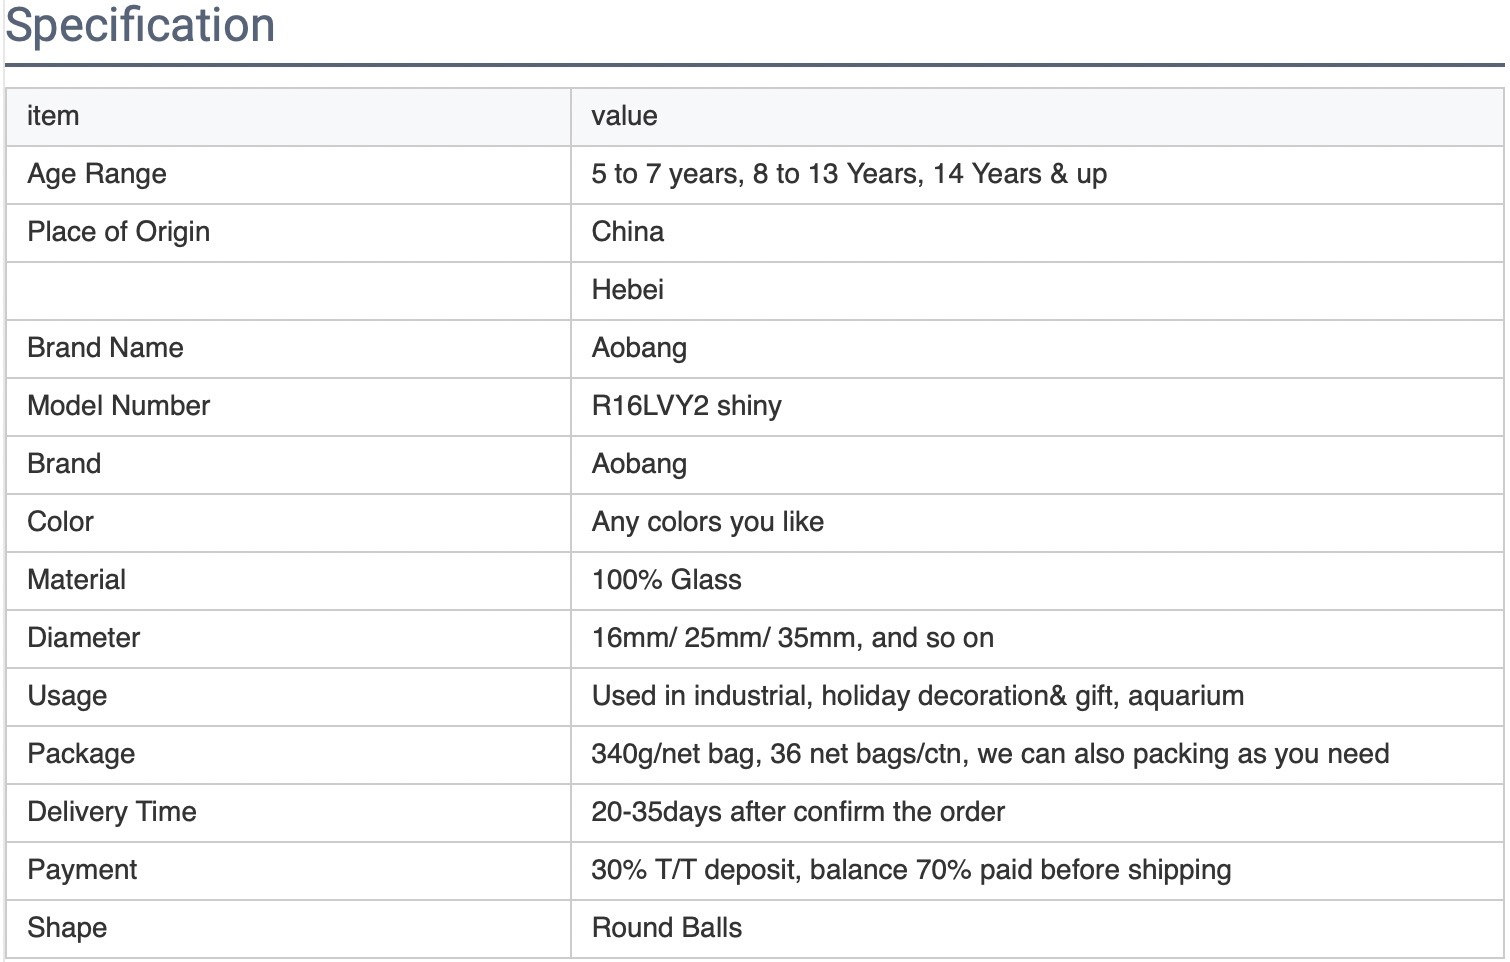Click the 'Color' row label
This screenshot has height=962, width=1510.
(61, 522)
